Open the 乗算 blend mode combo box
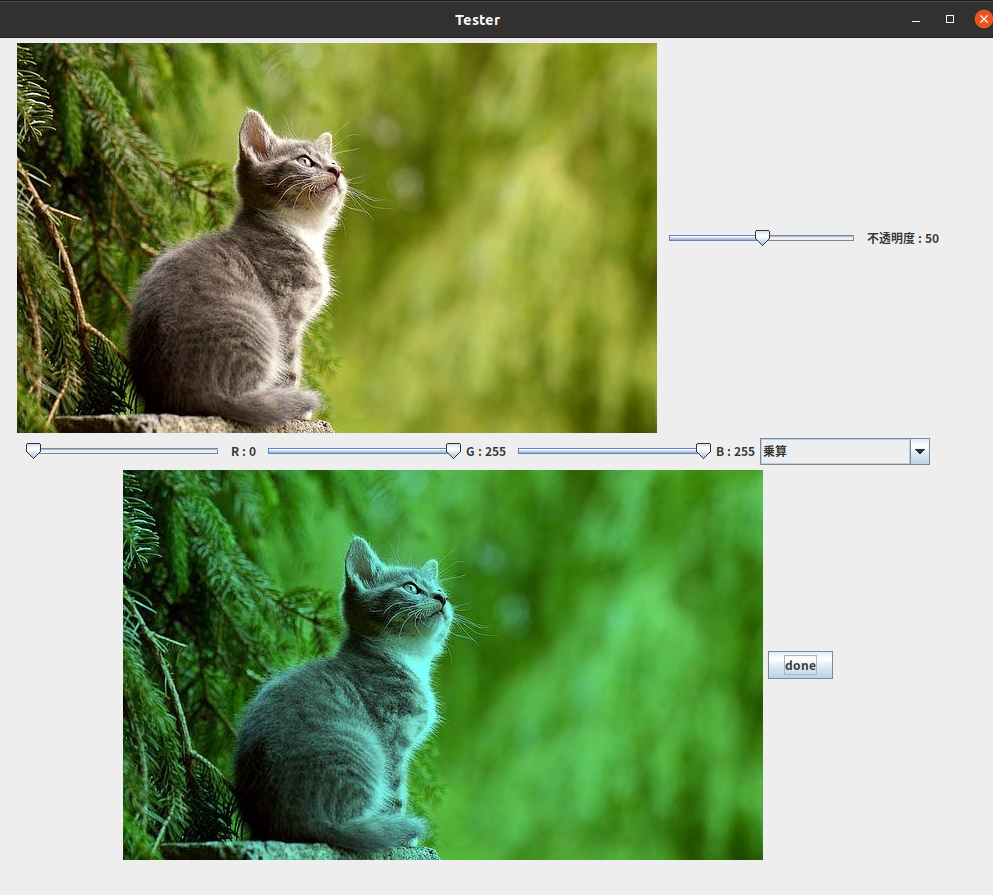The width and height of the screenshot is (993, 895). pyautogui.click(x=835, y=452)
